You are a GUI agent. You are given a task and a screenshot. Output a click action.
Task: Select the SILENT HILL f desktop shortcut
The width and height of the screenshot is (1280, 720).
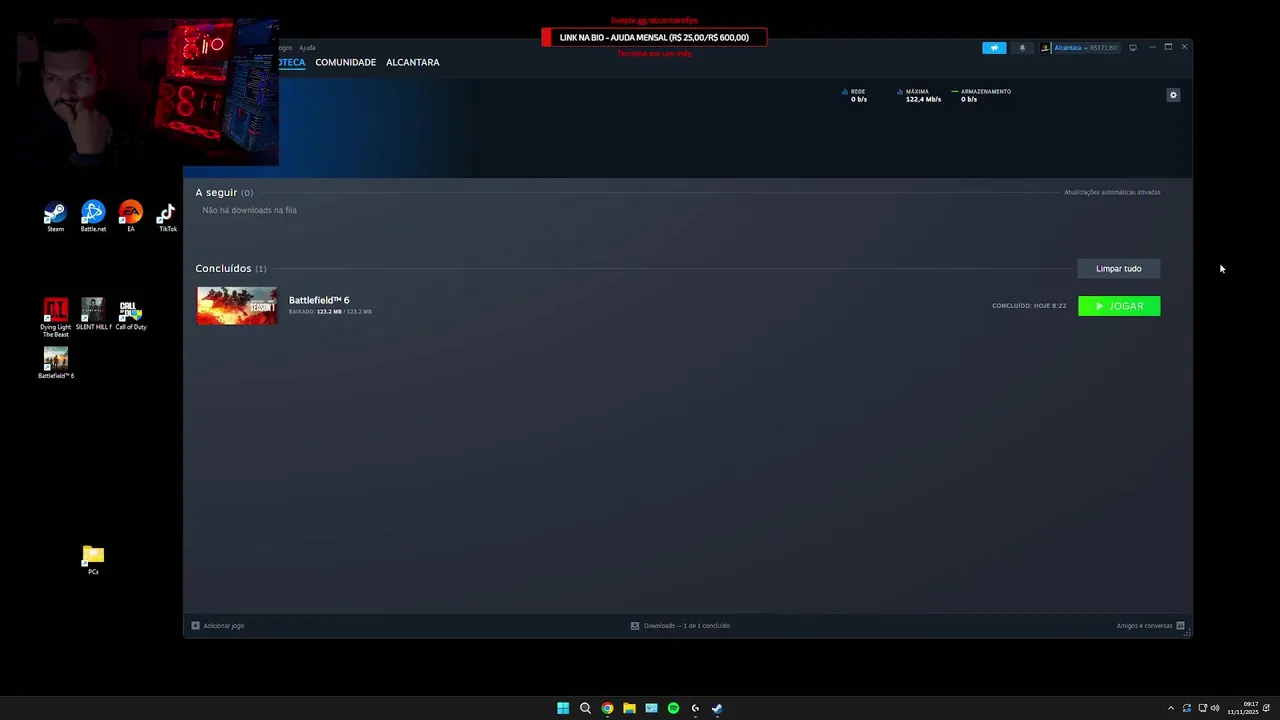93,314
